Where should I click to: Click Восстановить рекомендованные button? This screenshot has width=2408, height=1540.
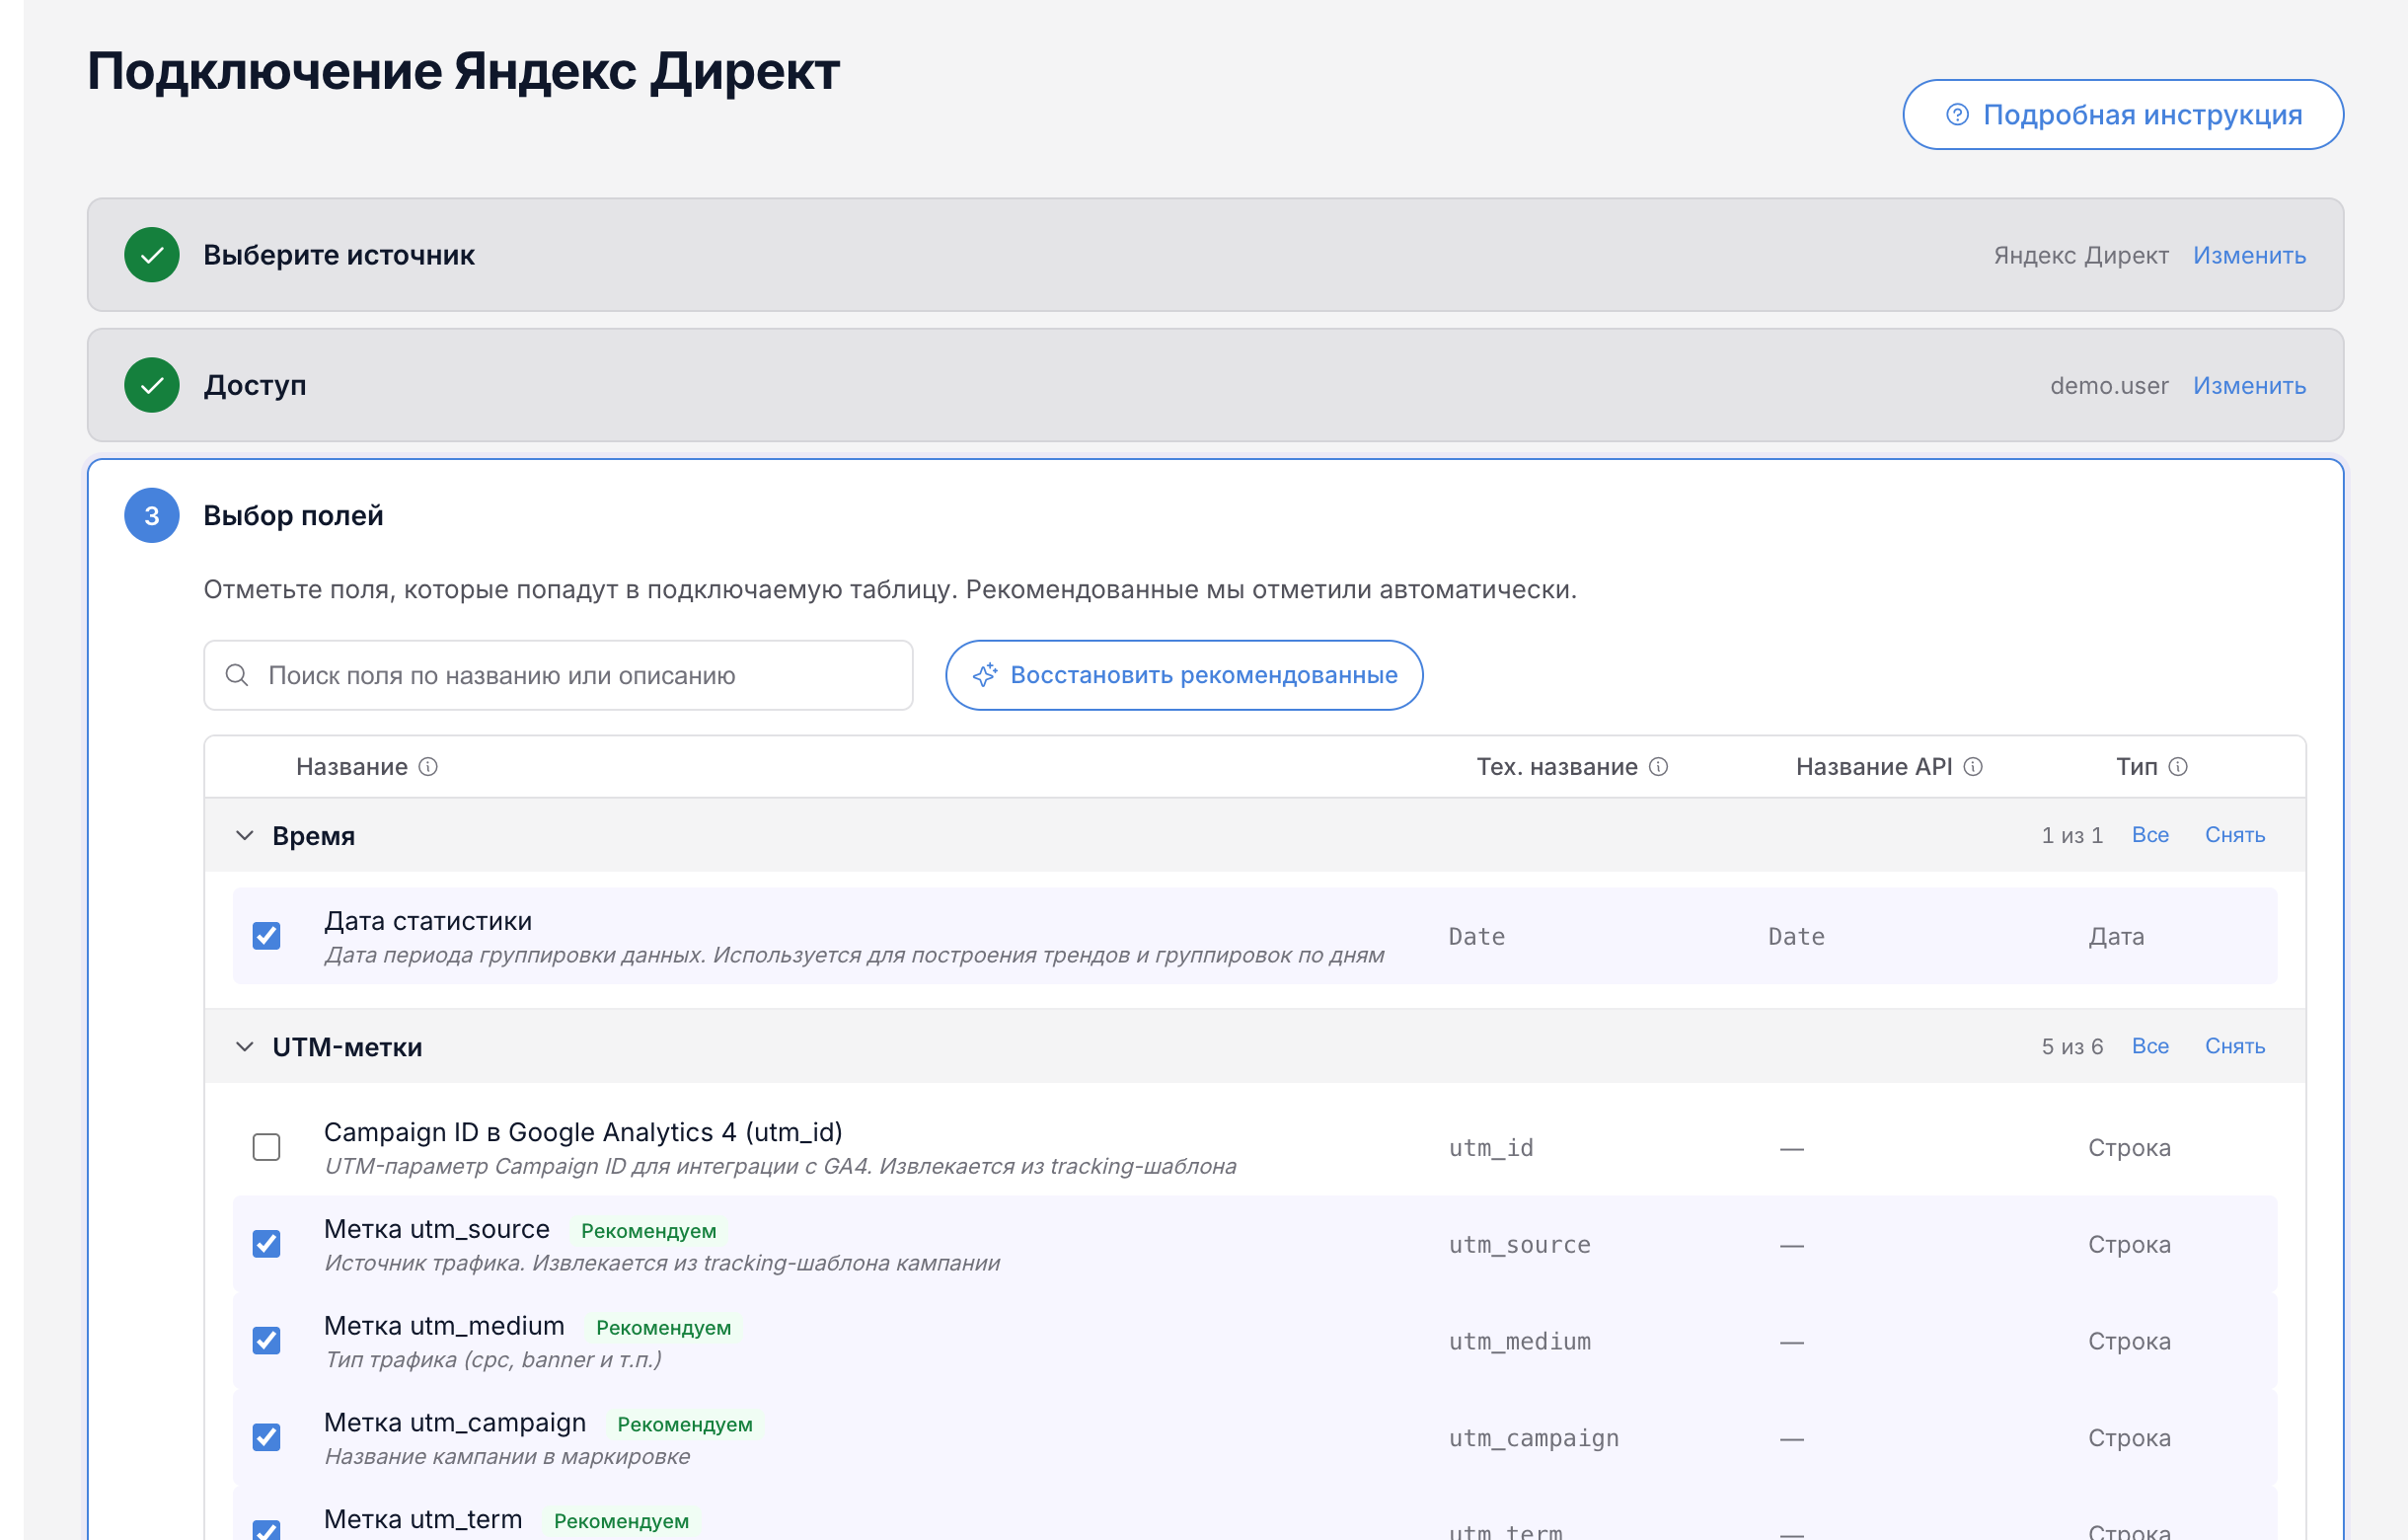(x=1184, y=675)
